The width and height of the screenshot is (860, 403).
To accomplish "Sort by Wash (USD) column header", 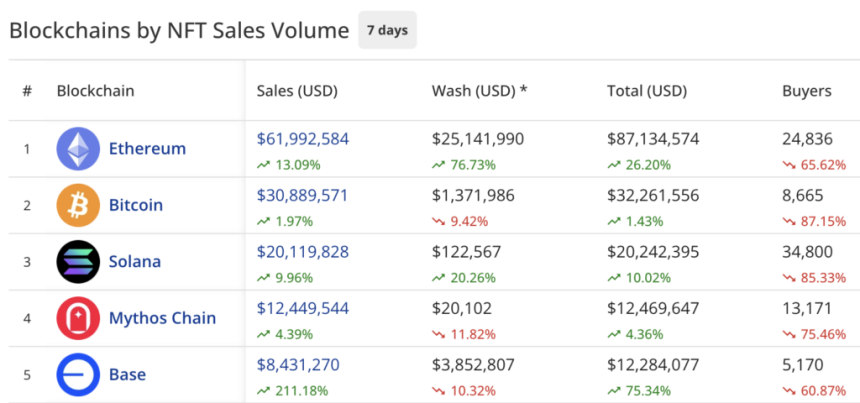I will click(479, 91).
